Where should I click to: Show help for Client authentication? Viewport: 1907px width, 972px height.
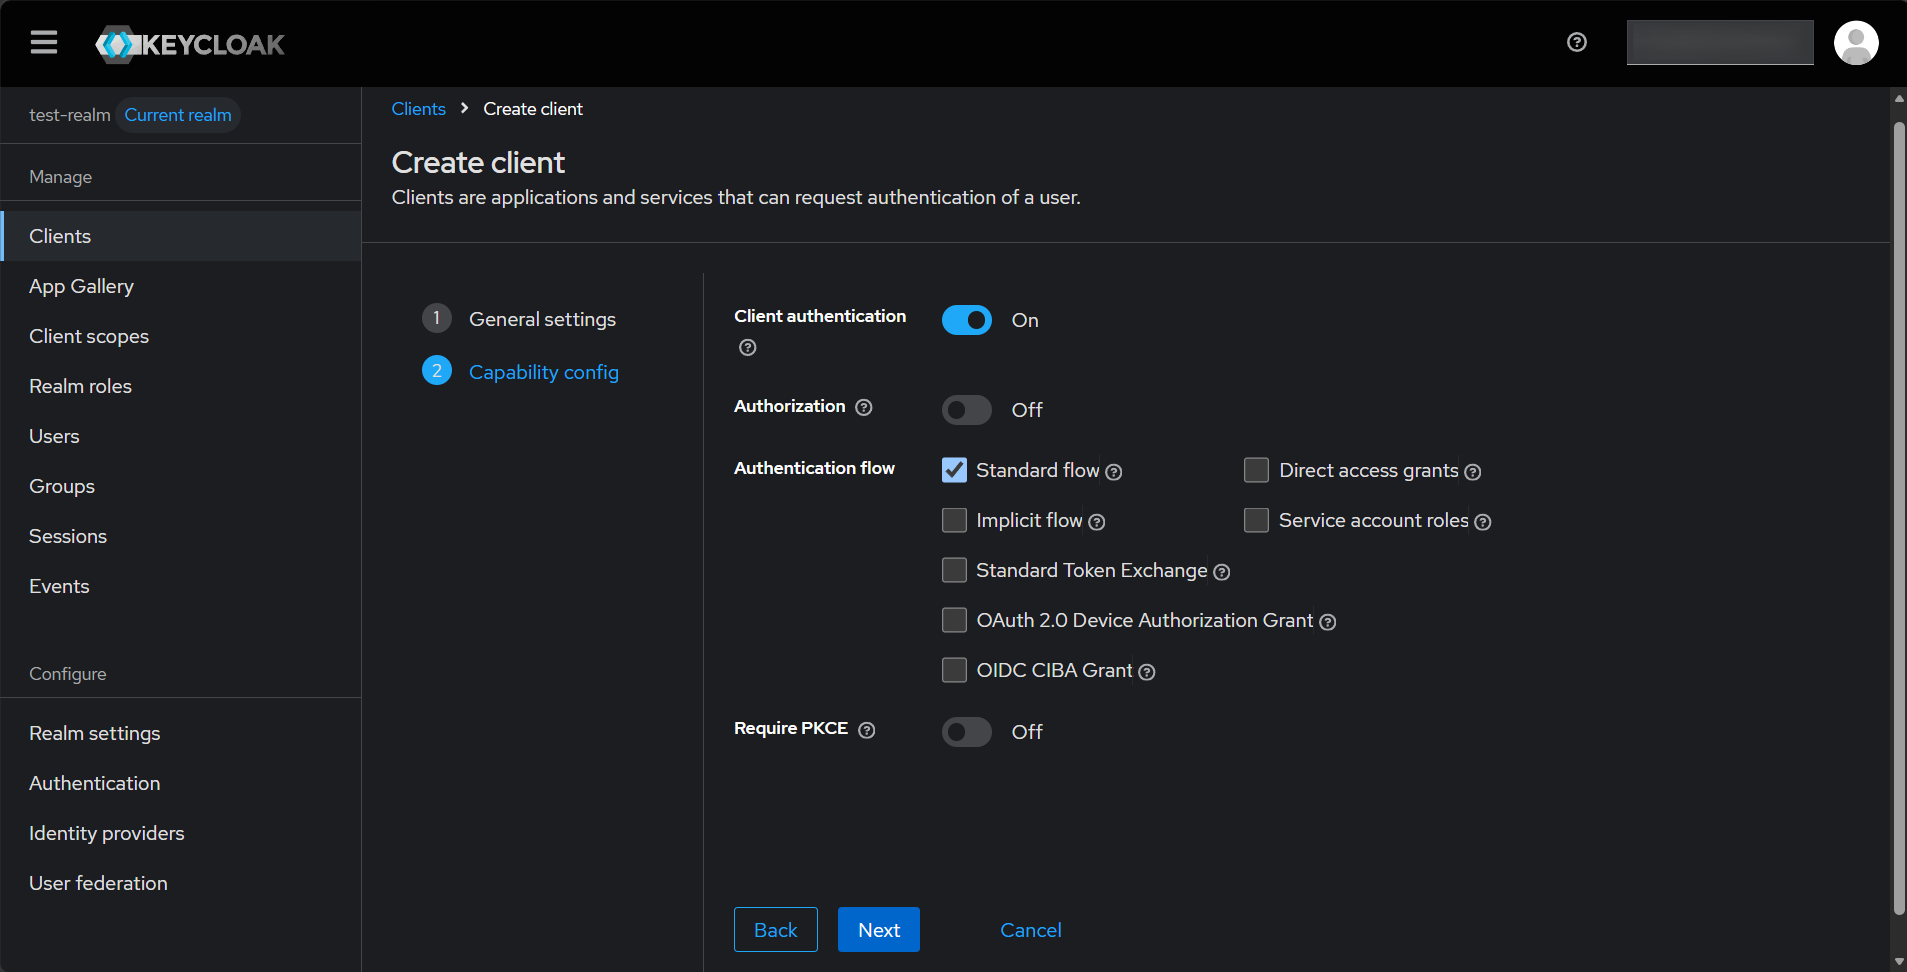coord(748,347)
